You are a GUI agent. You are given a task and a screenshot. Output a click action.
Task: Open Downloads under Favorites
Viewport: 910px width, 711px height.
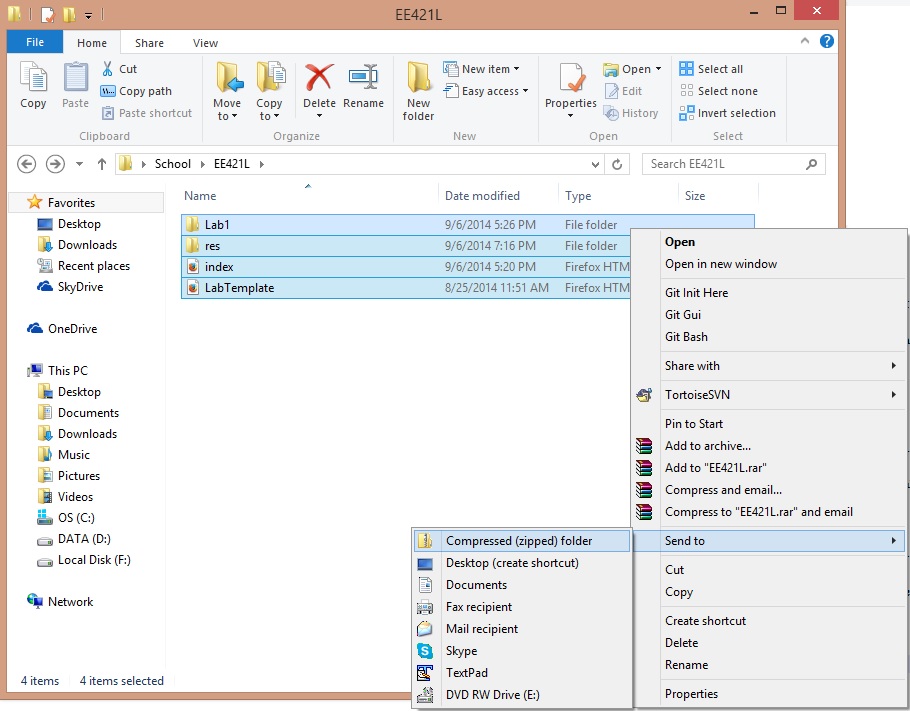(87, 245)
